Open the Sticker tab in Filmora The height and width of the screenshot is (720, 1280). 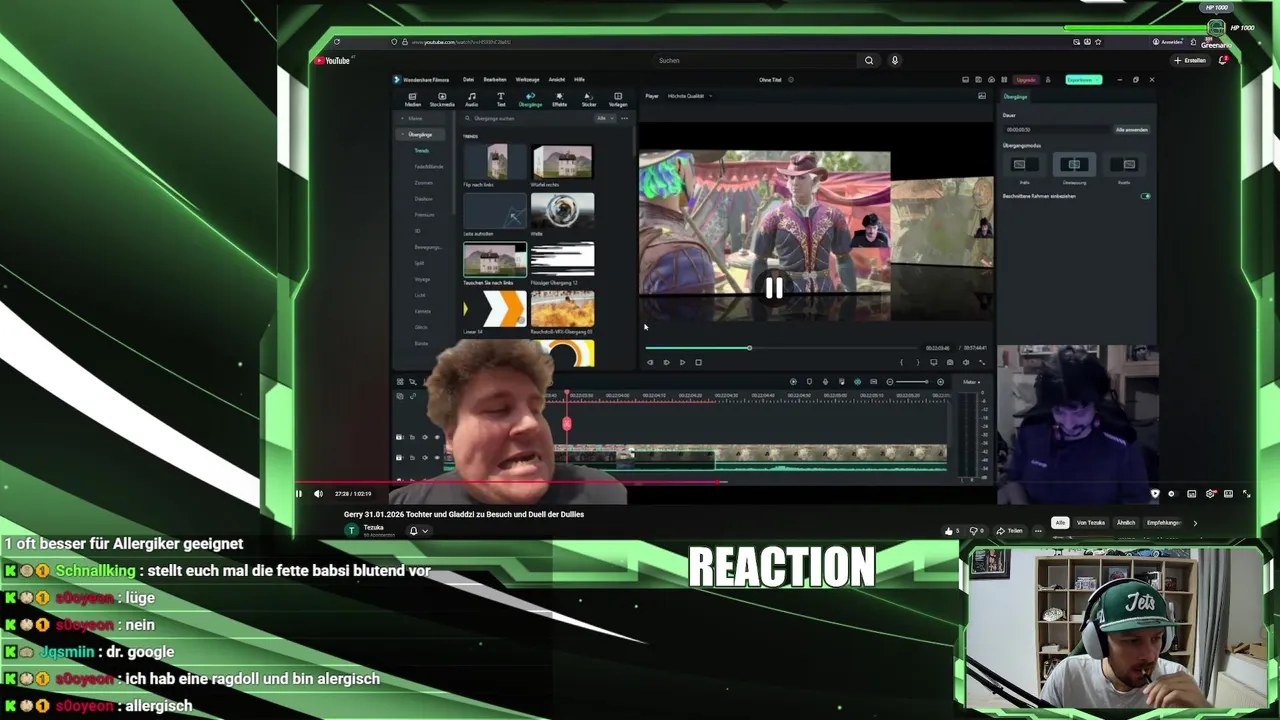click(x=589, y=99)
